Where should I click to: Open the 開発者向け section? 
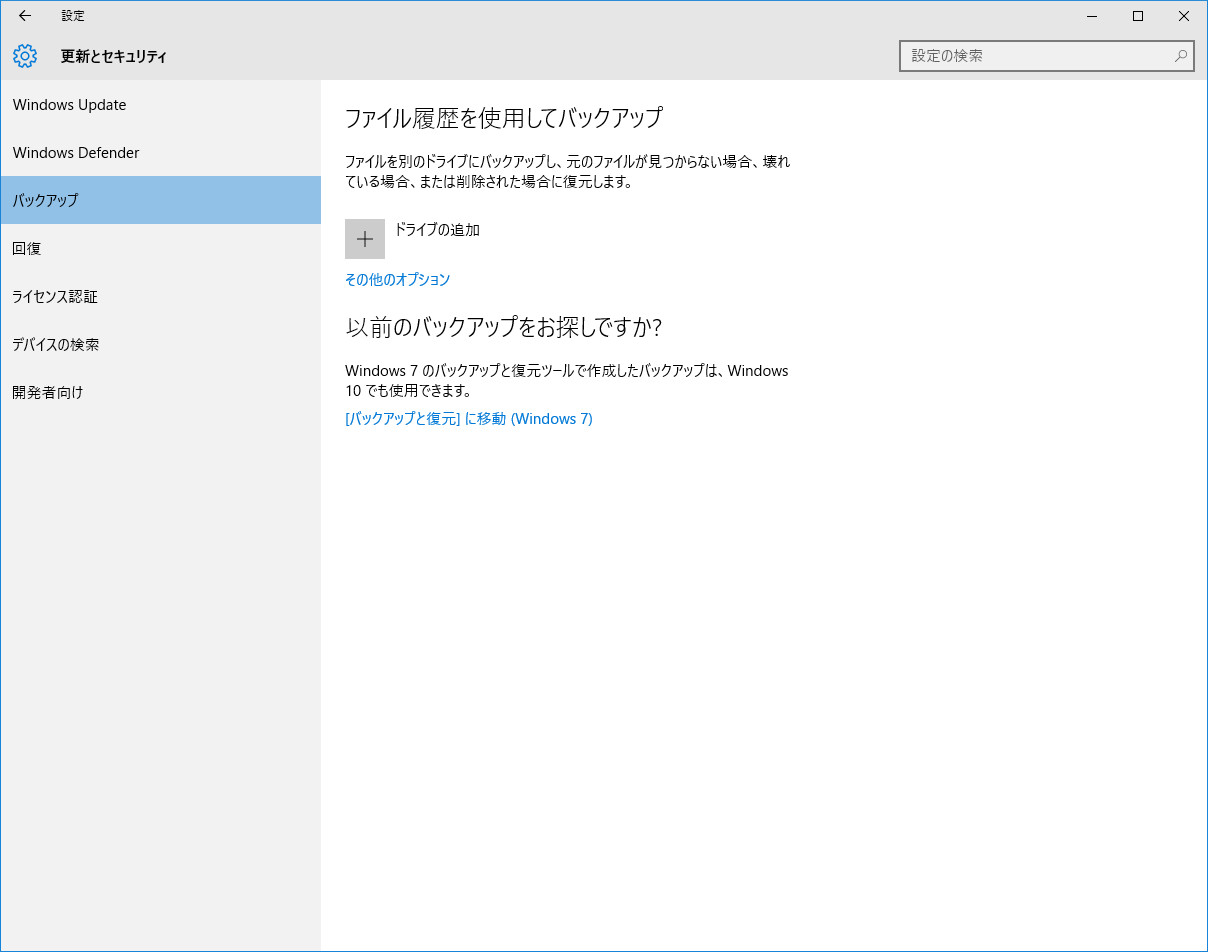47,392
